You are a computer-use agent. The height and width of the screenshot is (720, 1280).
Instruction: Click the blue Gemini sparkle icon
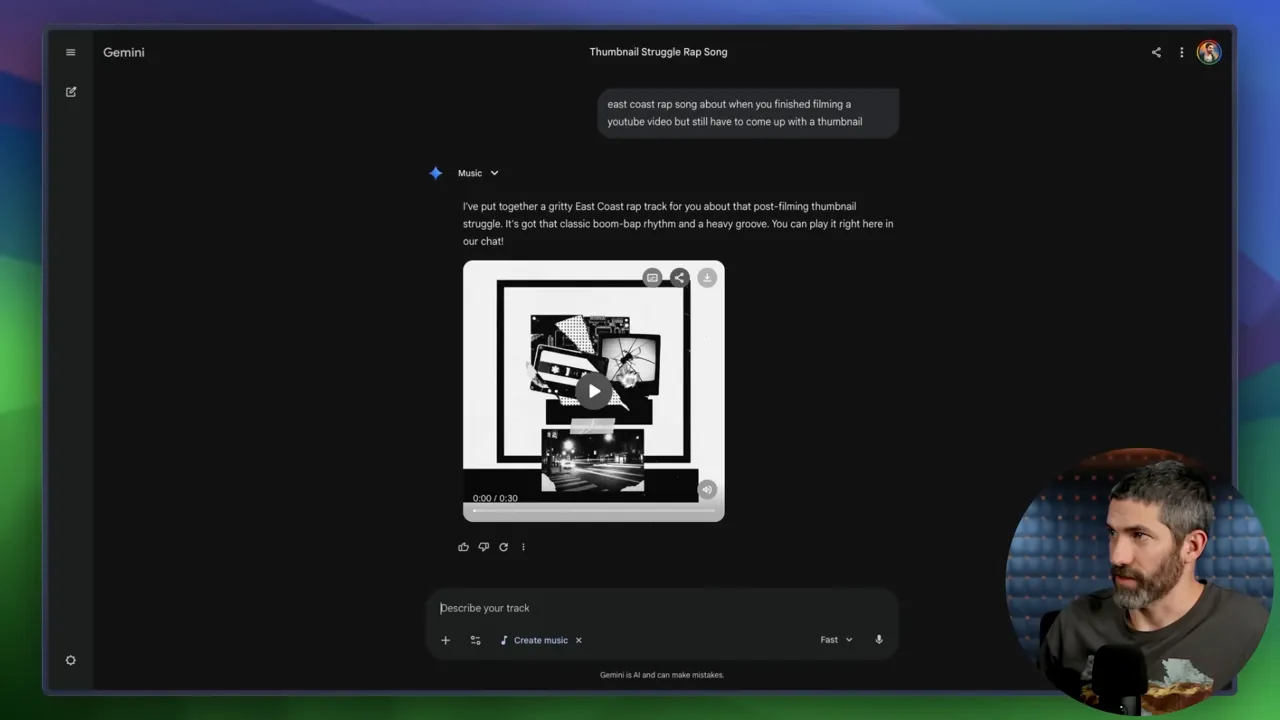[436, 173]
